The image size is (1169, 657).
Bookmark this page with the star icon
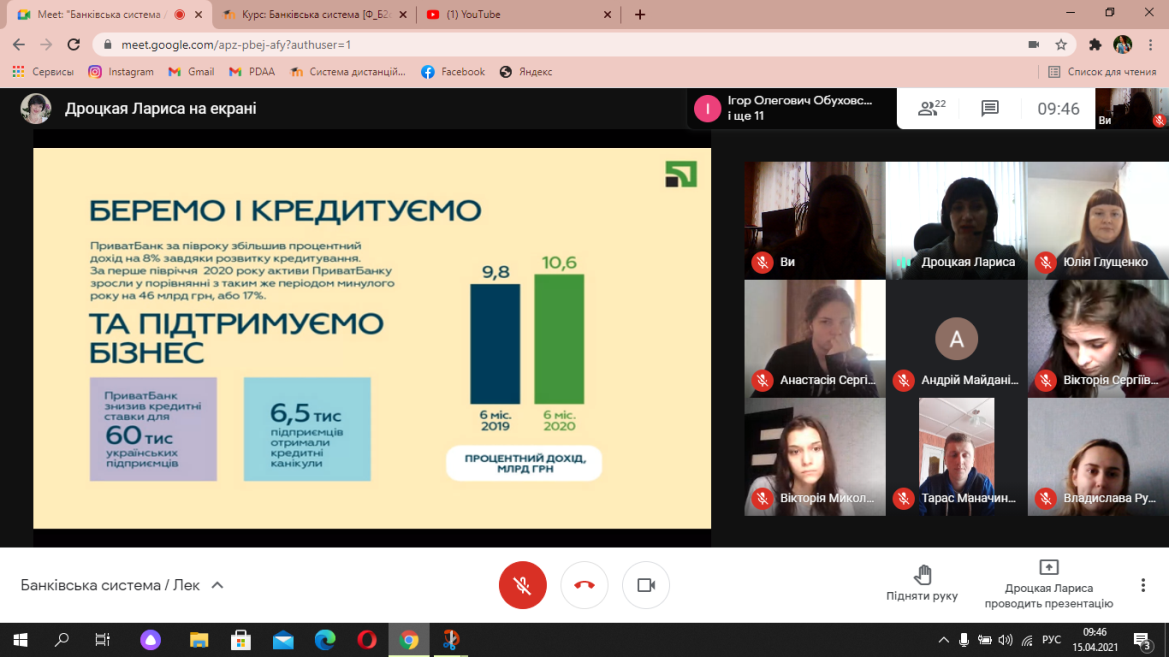pos(1061,45)
